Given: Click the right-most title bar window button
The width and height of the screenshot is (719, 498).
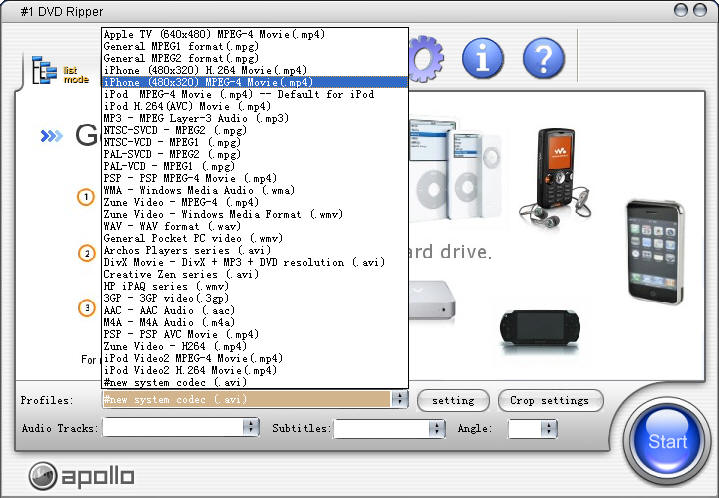Looking at the screenshot, I should (x=700, y=10).
